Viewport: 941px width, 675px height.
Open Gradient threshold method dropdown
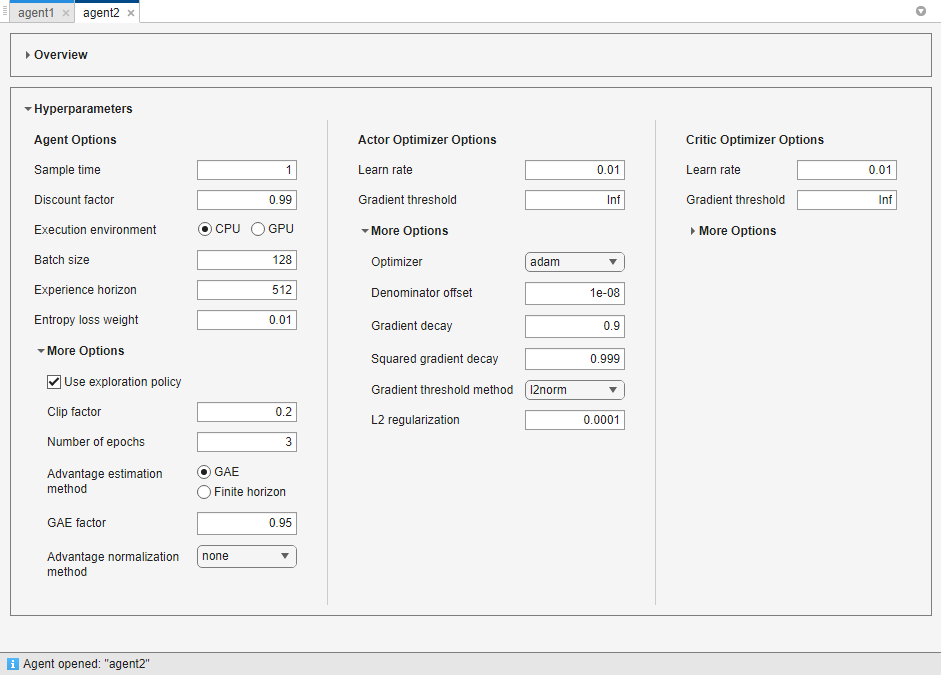coord(574,390)
